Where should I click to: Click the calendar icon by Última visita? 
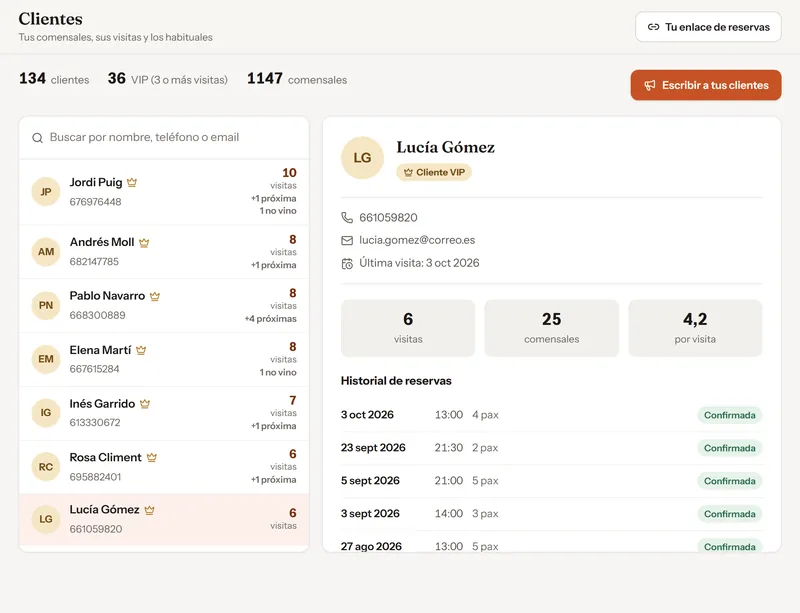(347, 263)
